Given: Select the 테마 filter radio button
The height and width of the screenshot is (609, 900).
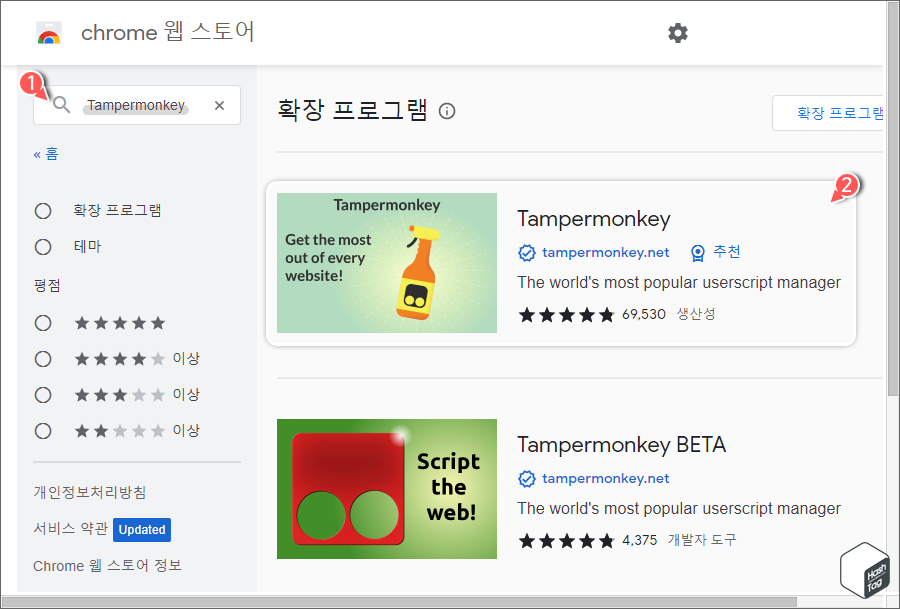Looking at the screenshot, I should point(43,246).
